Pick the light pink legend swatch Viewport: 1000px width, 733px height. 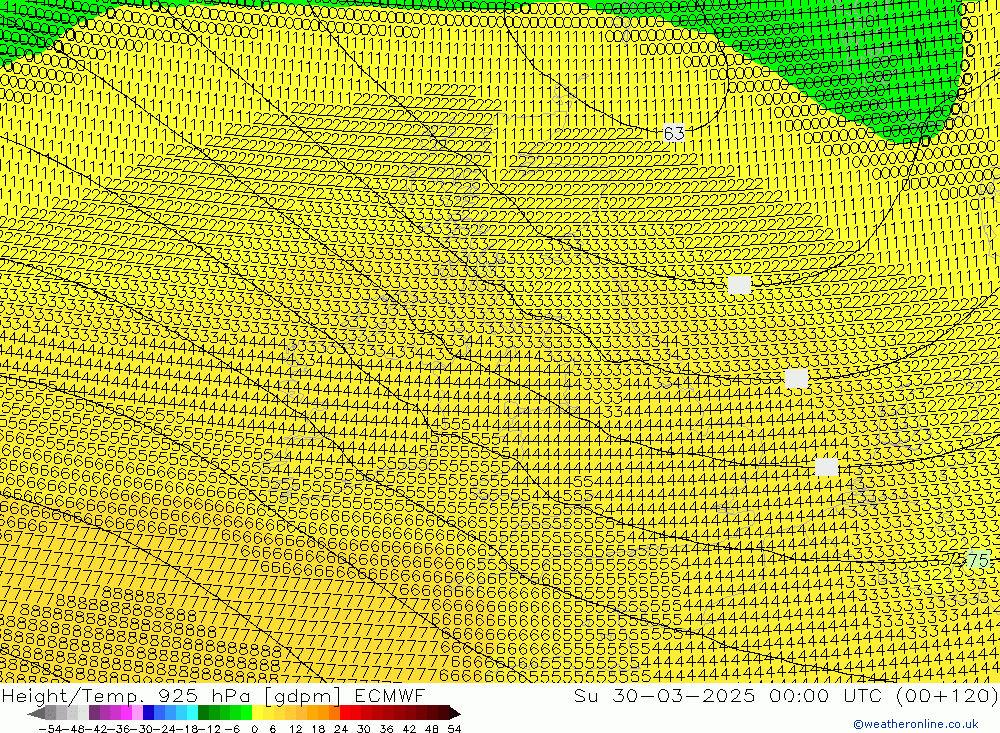click(137, 713)
